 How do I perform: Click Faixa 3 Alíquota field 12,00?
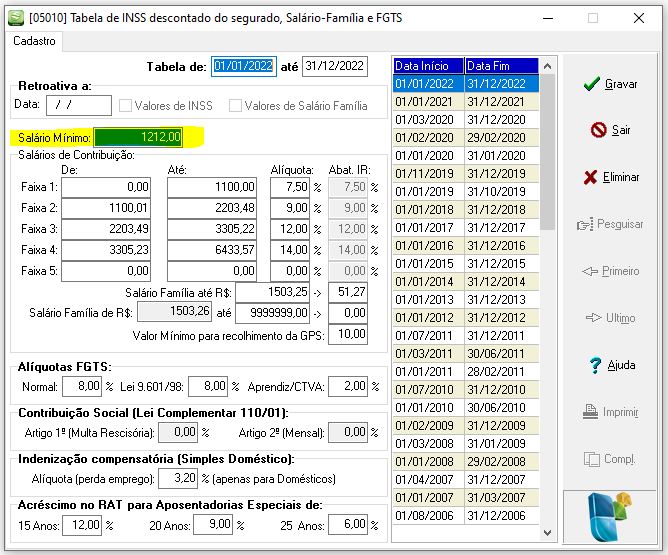tap(290, 229)
